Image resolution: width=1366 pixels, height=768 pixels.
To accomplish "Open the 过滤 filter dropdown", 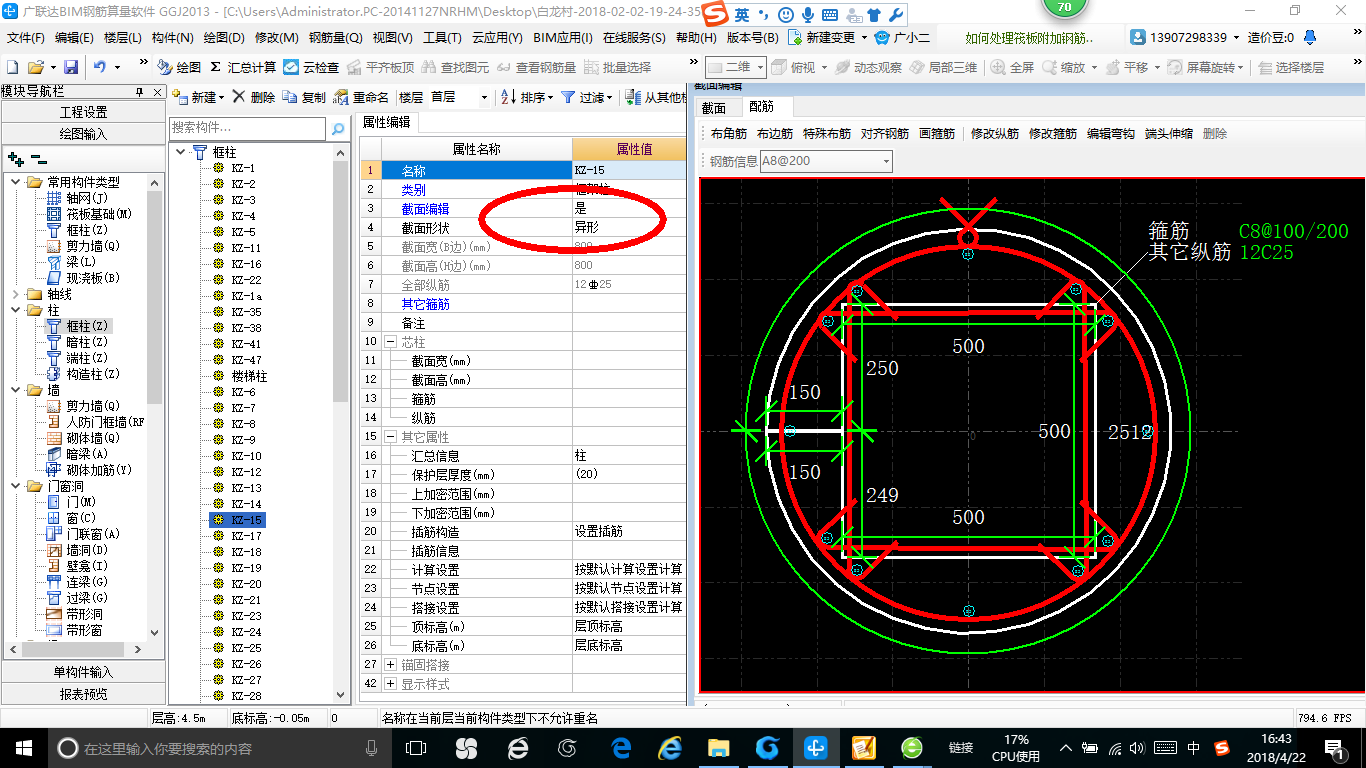I will (587, 97).
